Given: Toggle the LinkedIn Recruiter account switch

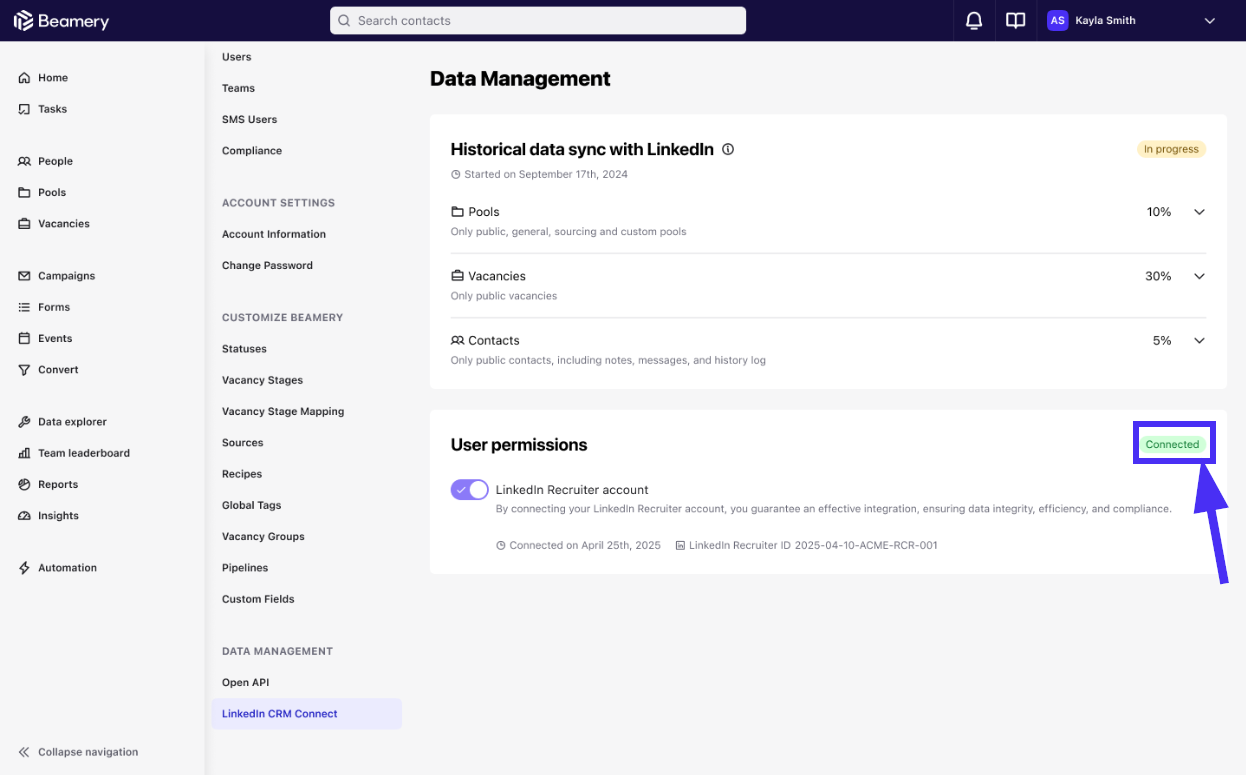Looking at the screenshot, I should [x=469, y=490].
